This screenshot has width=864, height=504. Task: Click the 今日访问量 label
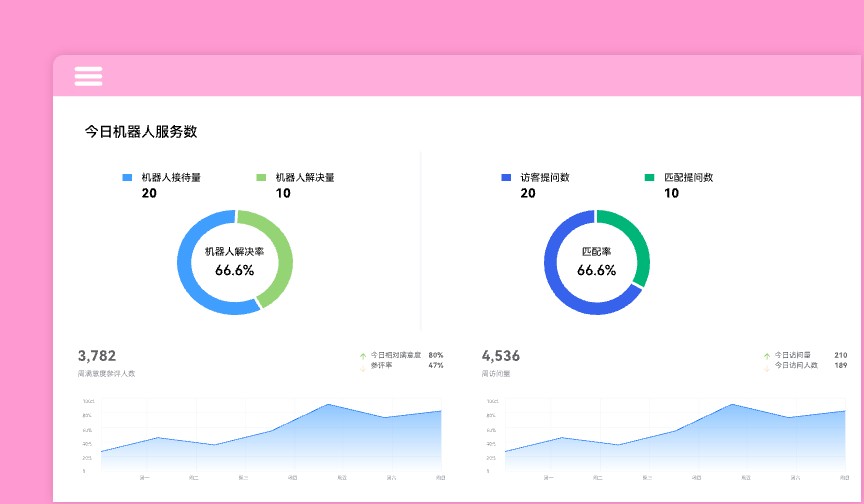coord(792,355)
